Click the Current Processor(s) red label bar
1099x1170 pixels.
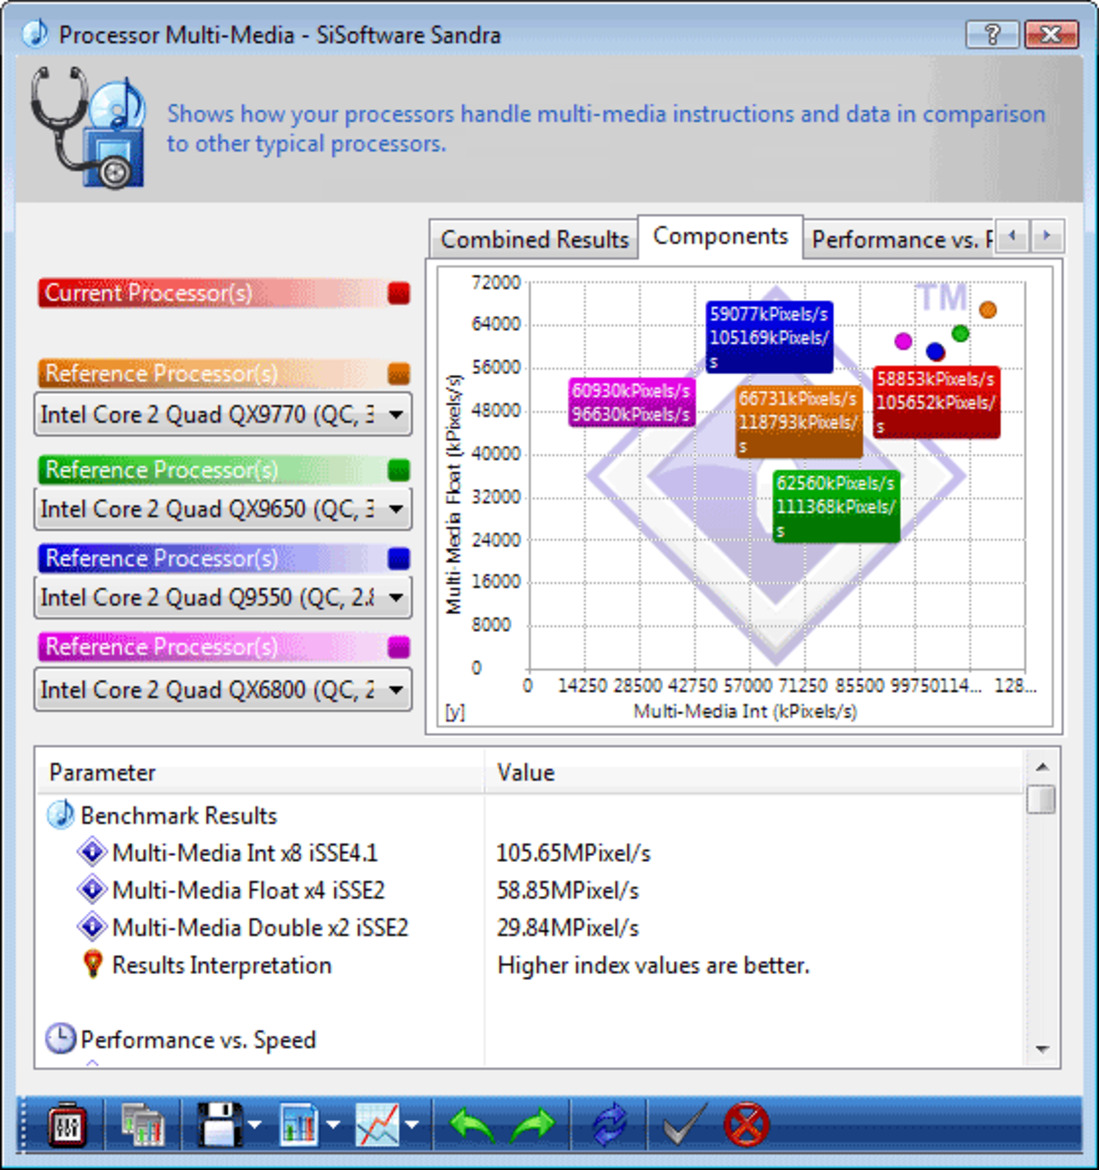(x=211, y=293)
